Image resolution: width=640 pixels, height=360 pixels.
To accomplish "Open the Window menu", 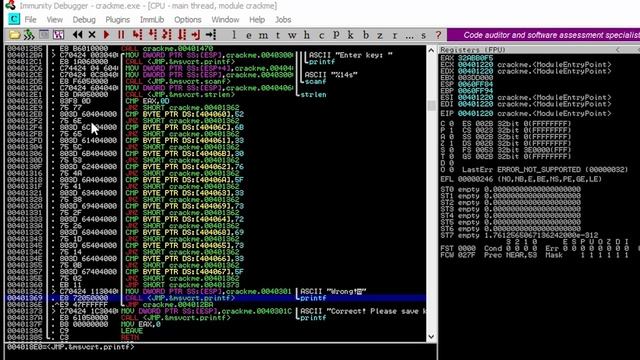I will click(225, 20).
